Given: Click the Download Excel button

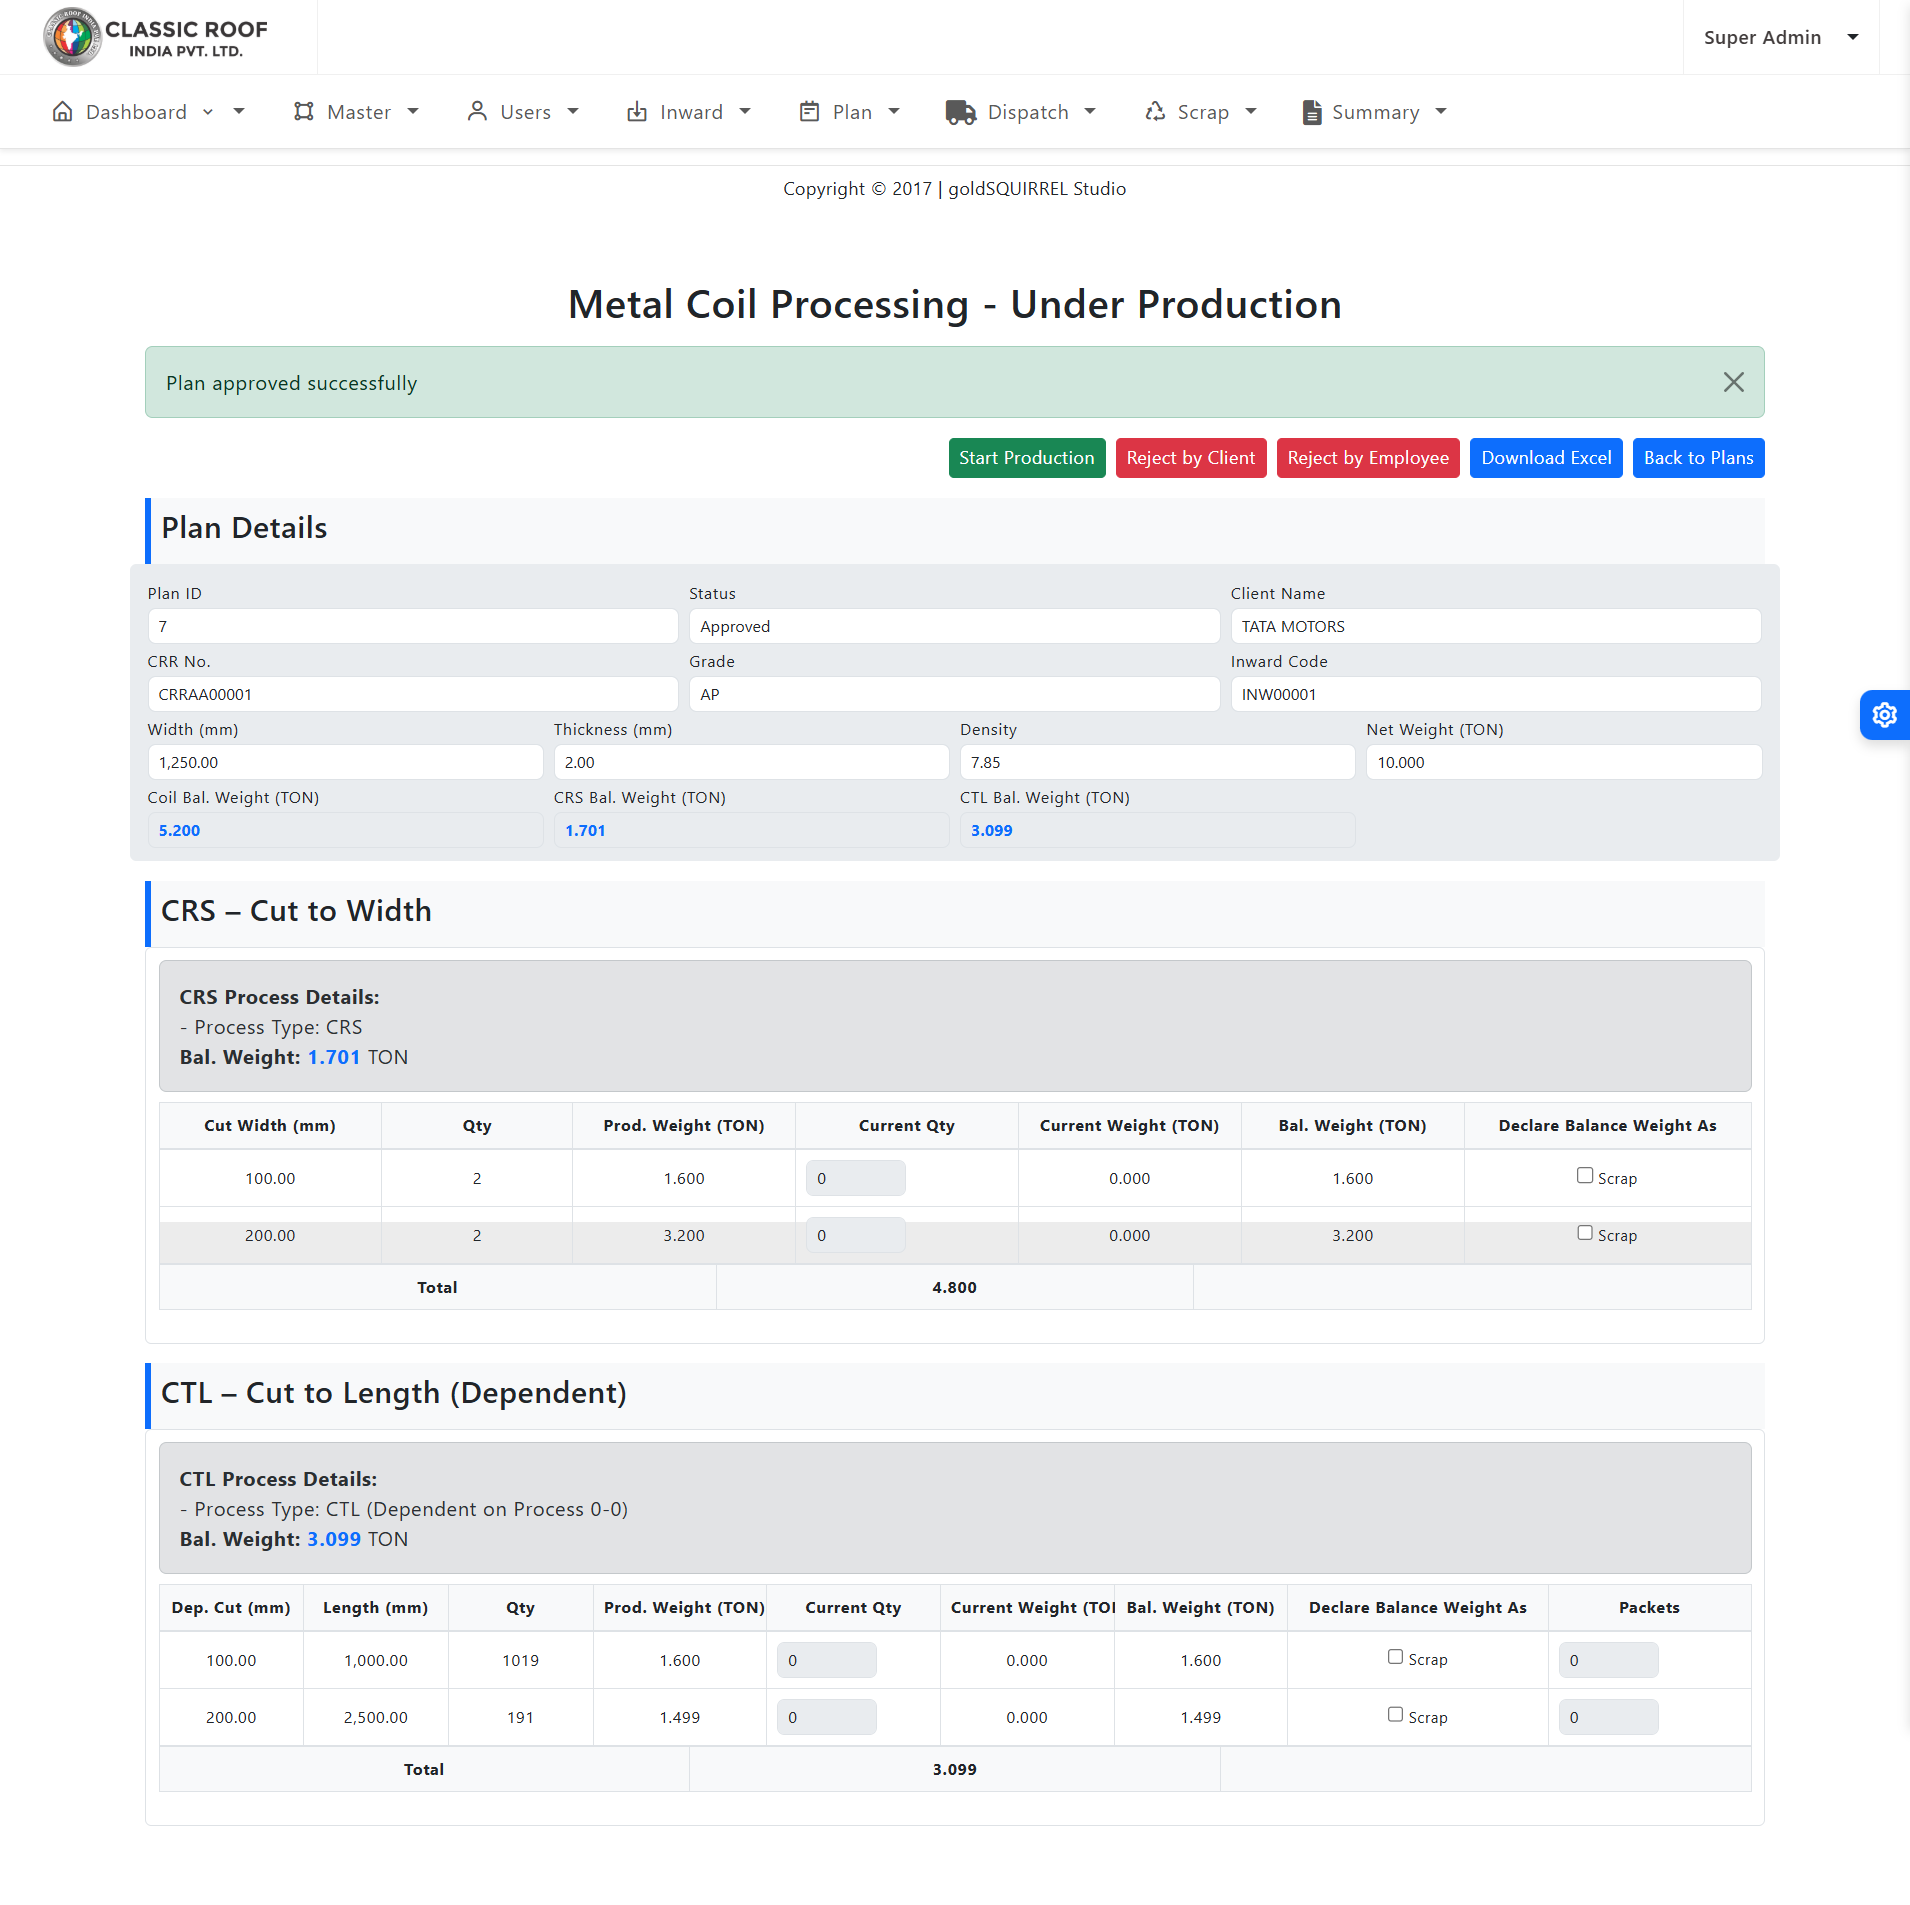Looking at the screenshot, I should pos(1545,458).
